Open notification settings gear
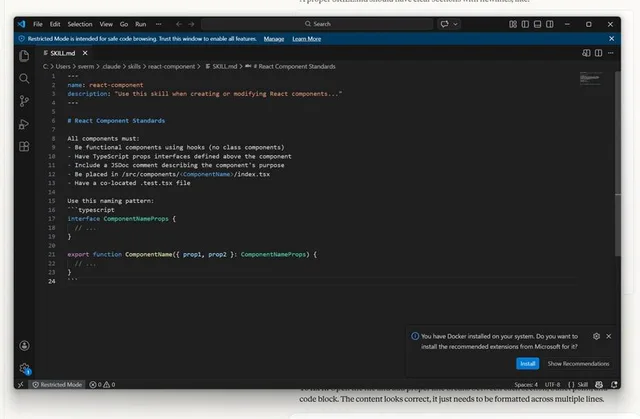Screen dimensions: 640x419 [596, 336]
